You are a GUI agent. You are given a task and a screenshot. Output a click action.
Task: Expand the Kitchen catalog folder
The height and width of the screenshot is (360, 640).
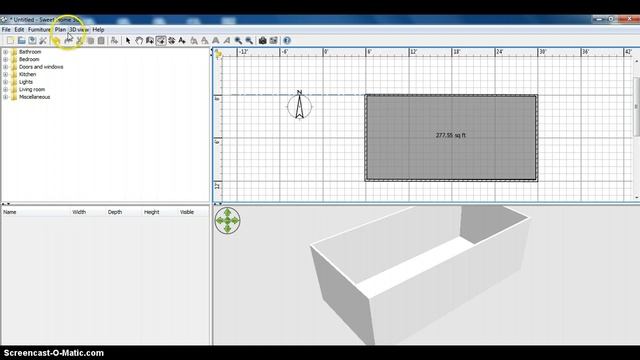6,74
